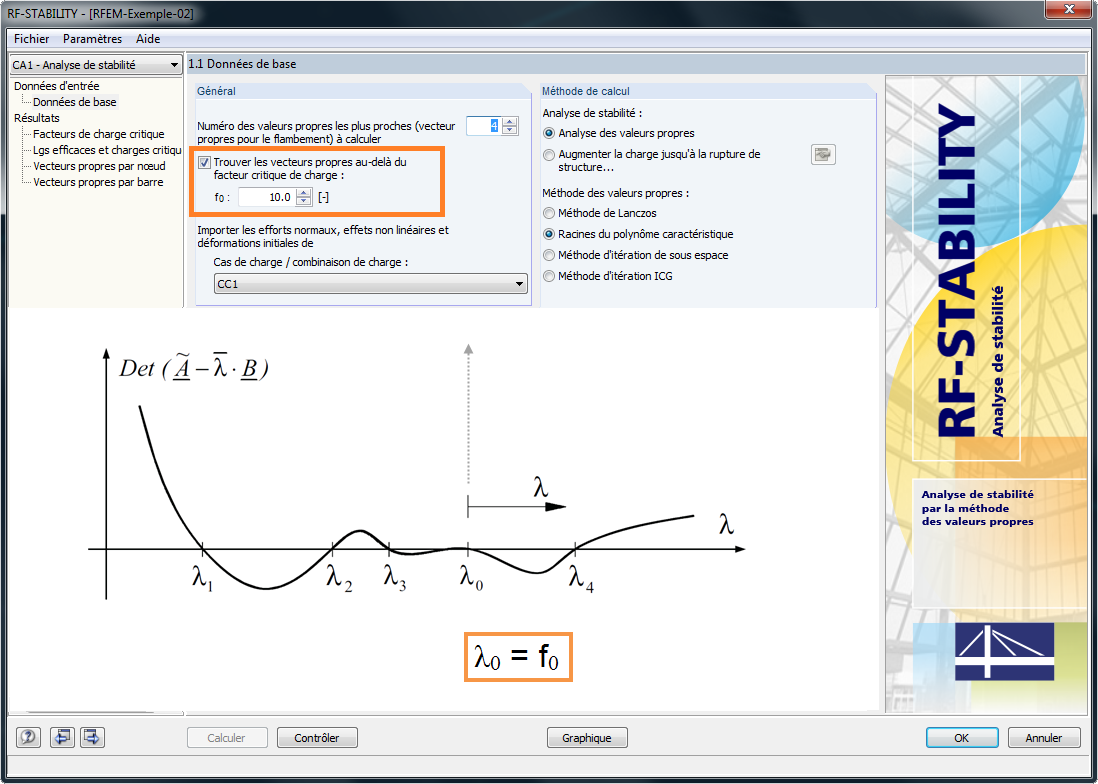Choose Méthode d'itération ICG
The image size is (1098, 784).
tap(549, 276)
